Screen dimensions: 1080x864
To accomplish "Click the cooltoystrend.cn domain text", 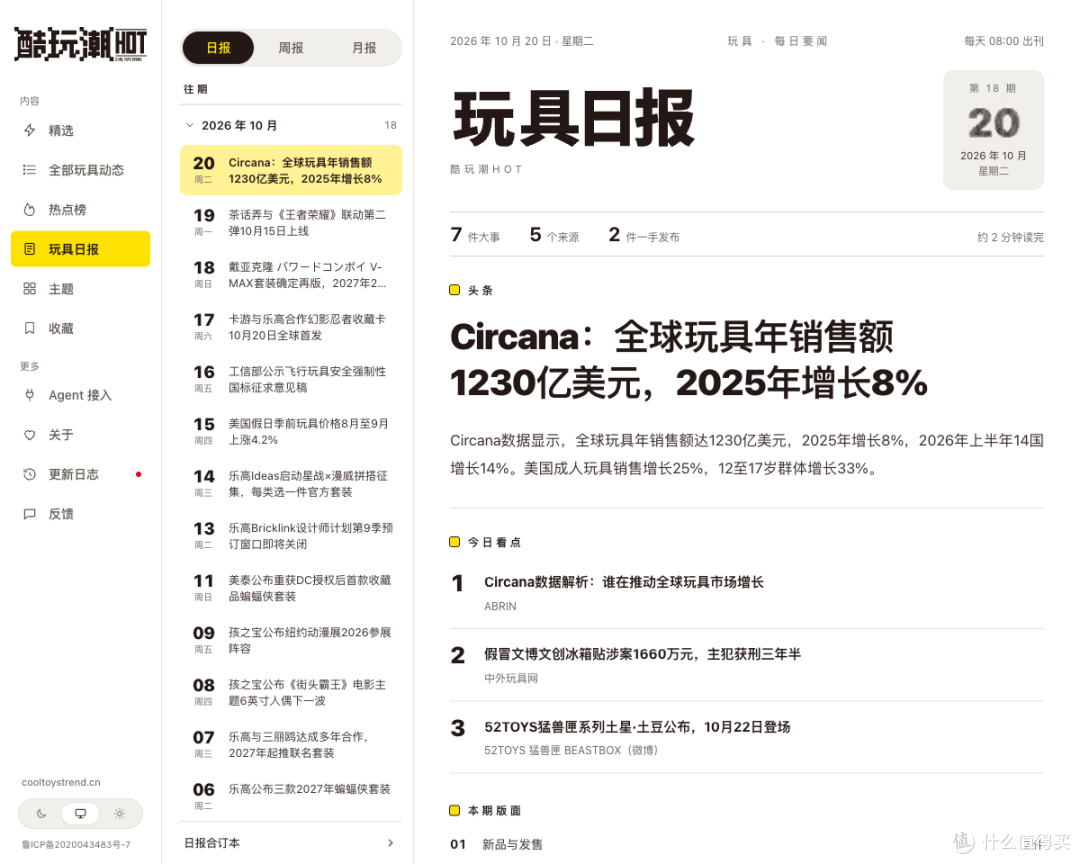I will (x=61, y=782).
